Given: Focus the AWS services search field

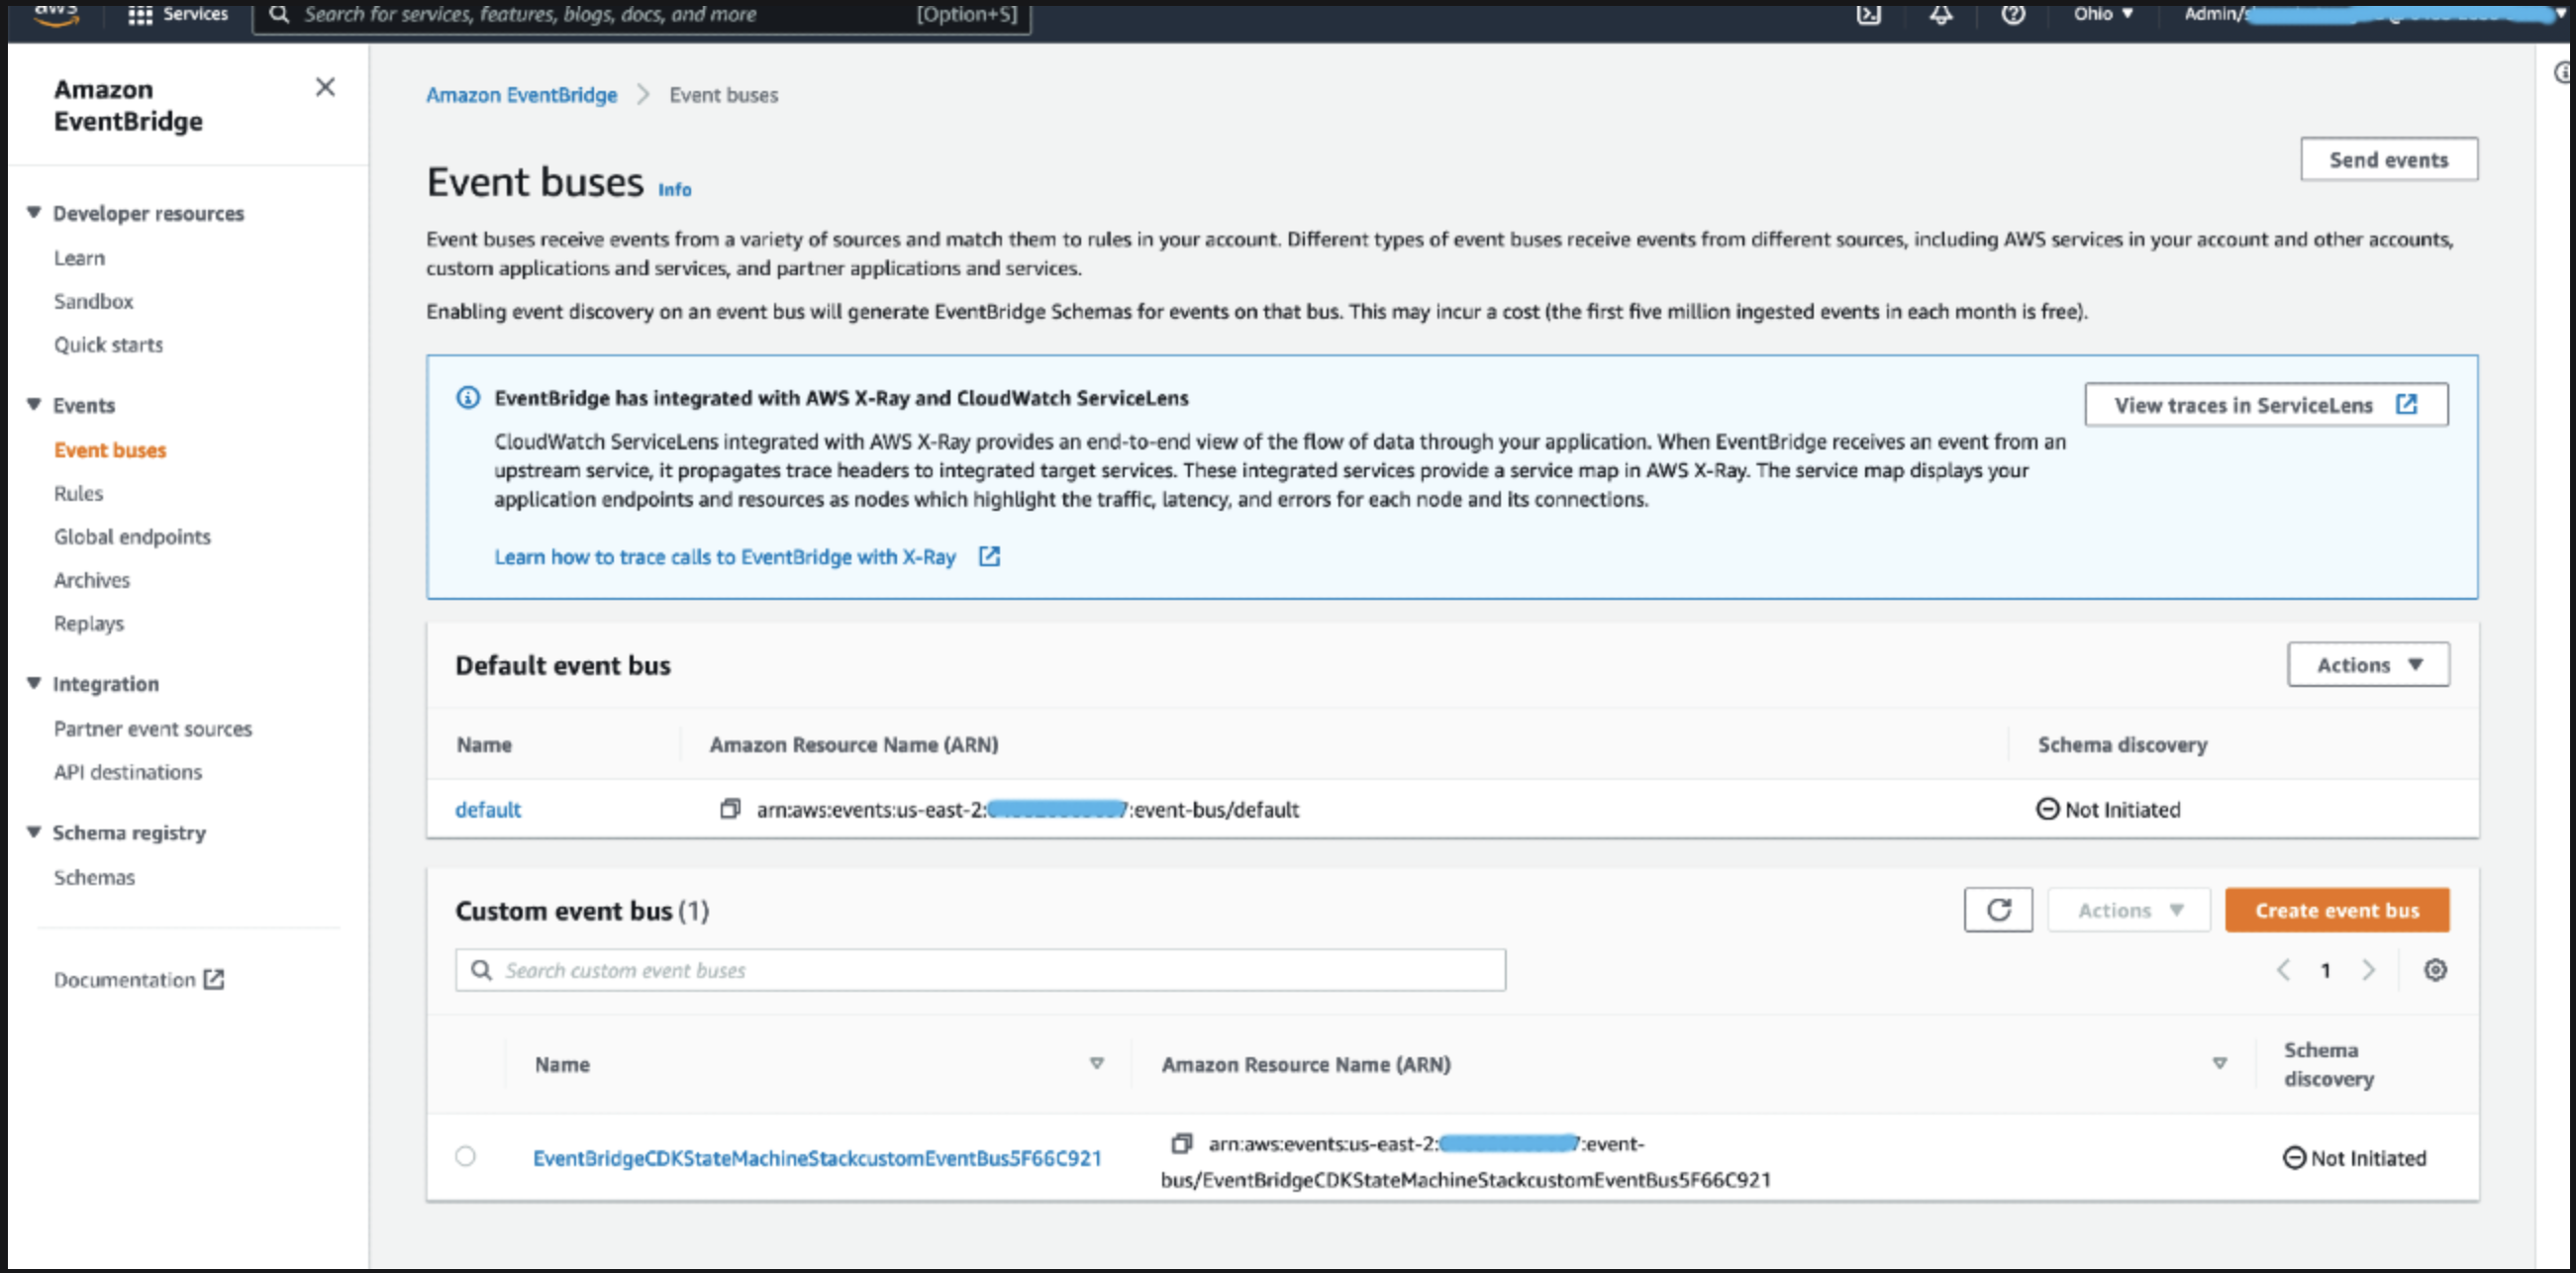Looking at the screenshot, I should tap(641, 14).
